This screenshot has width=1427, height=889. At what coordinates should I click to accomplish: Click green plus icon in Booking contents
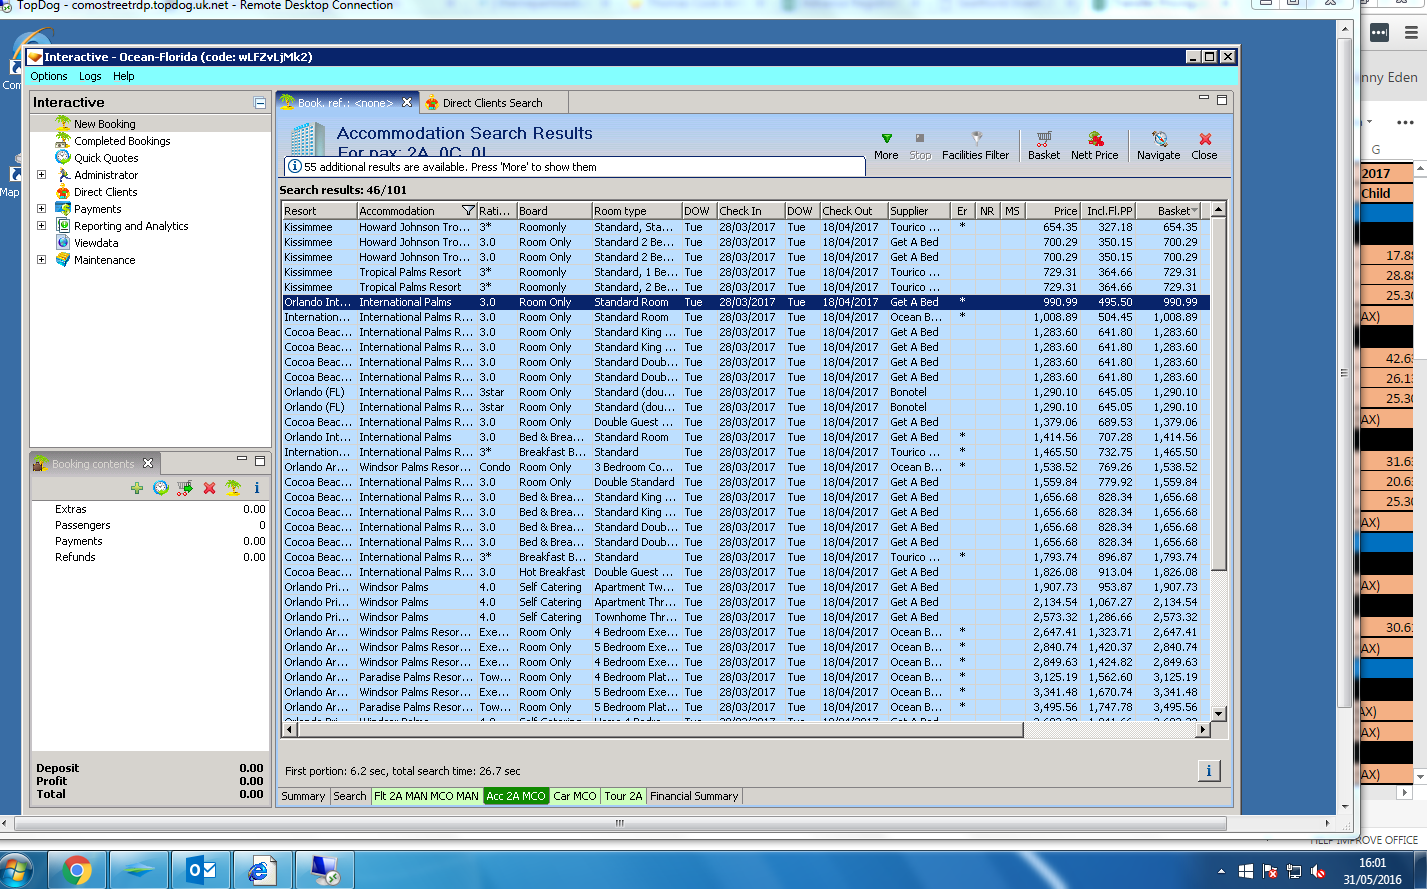[137, 488]
